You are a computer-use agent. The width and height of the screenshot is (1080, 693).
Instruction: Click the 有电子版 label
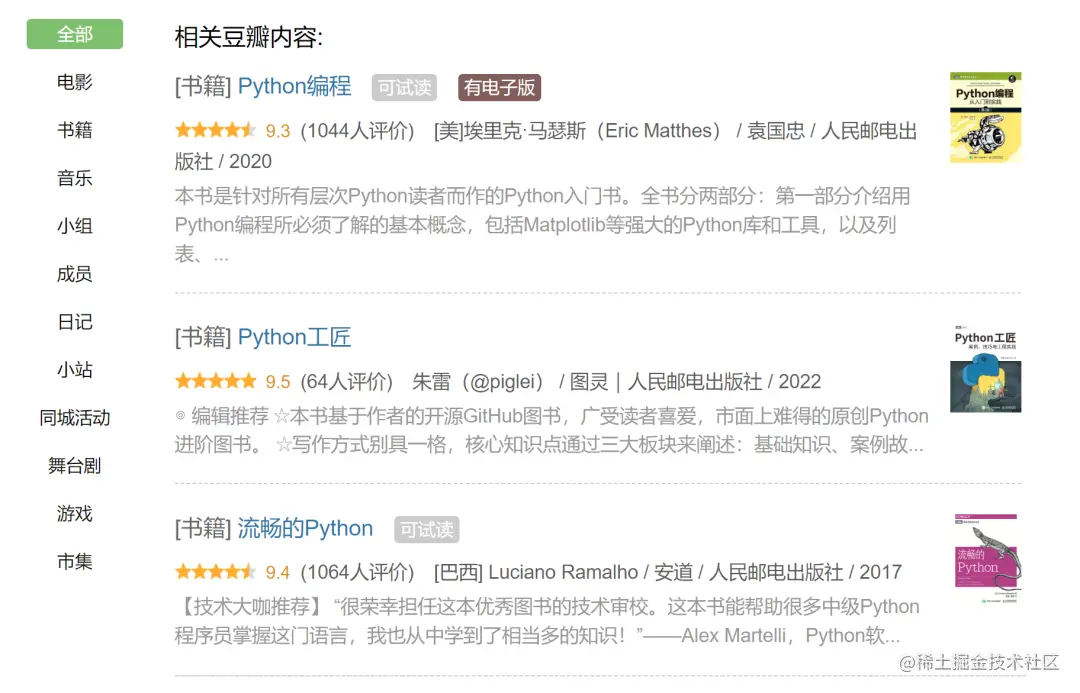(498, 88)
